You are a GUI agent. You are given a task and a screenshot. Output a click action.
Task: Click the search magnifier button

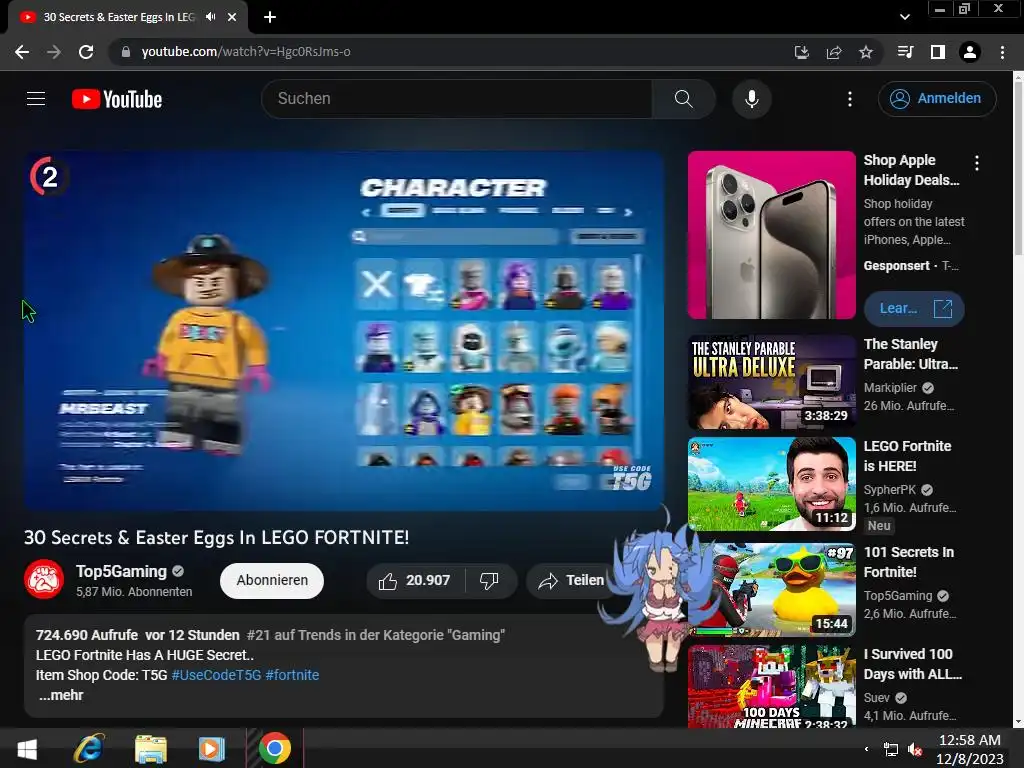pyautogui.click(x=683, y=99)
